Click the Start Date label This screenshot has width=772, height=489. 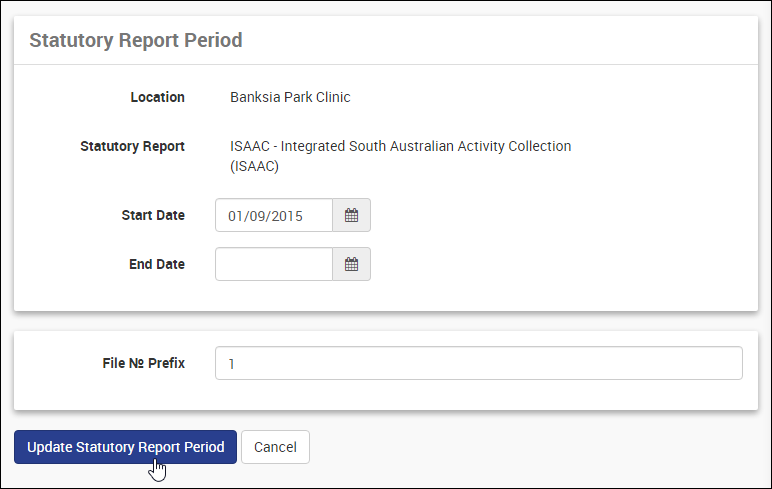[153, 215]
